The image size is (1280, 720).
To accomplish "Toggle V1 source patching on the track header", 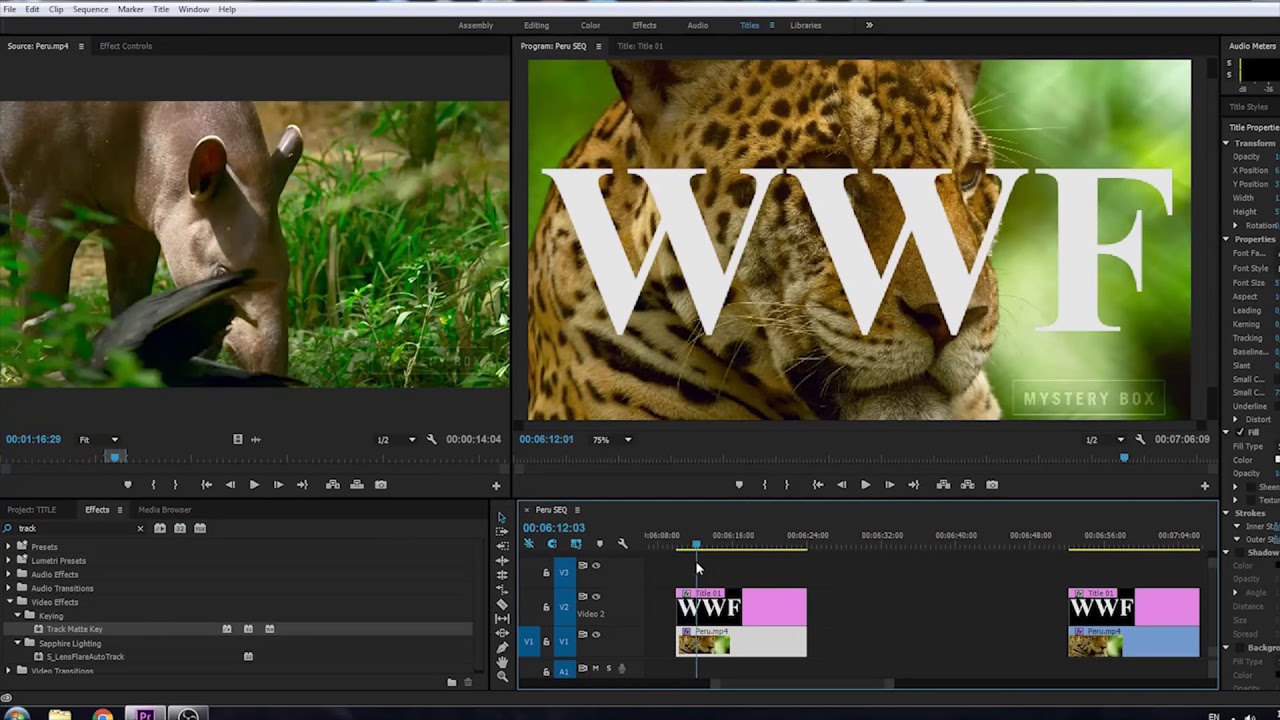I will click(x=529, y=642).
